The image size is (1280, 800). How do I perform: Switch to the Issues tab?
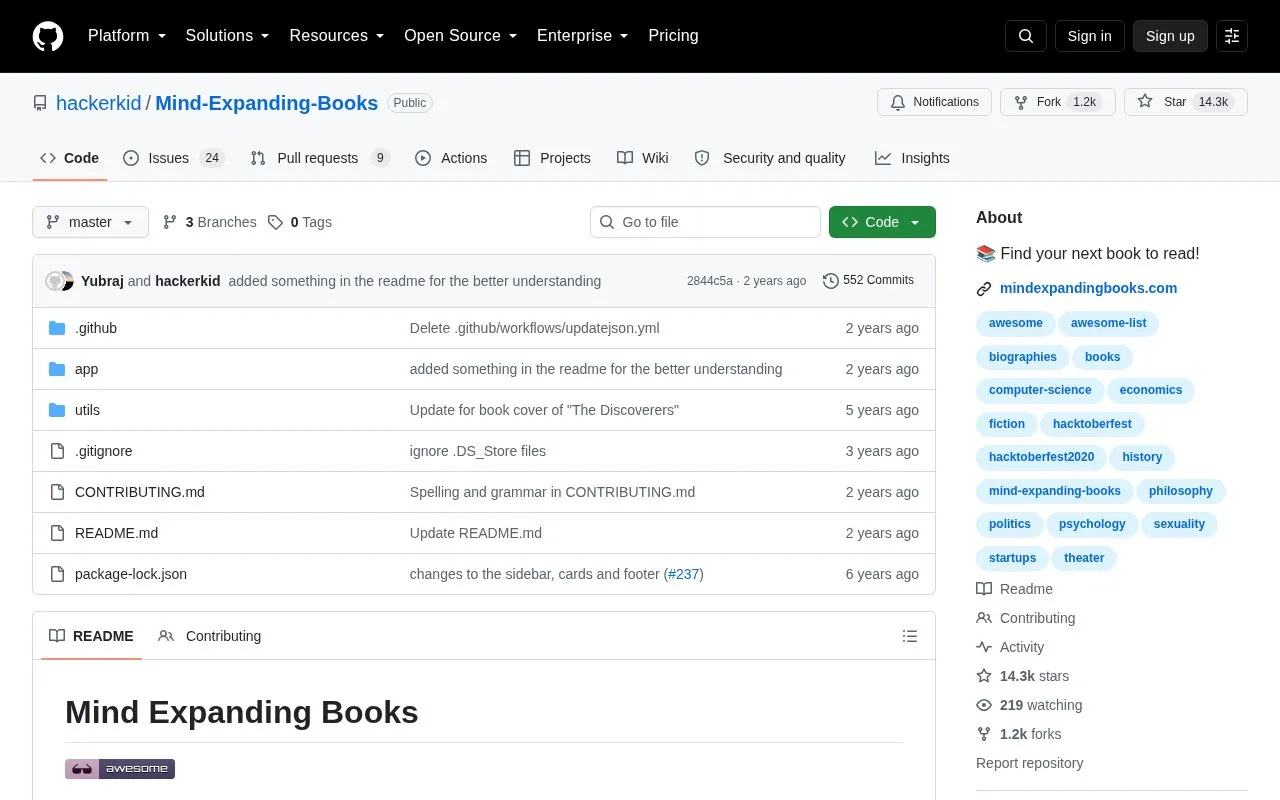coord(174,158)
